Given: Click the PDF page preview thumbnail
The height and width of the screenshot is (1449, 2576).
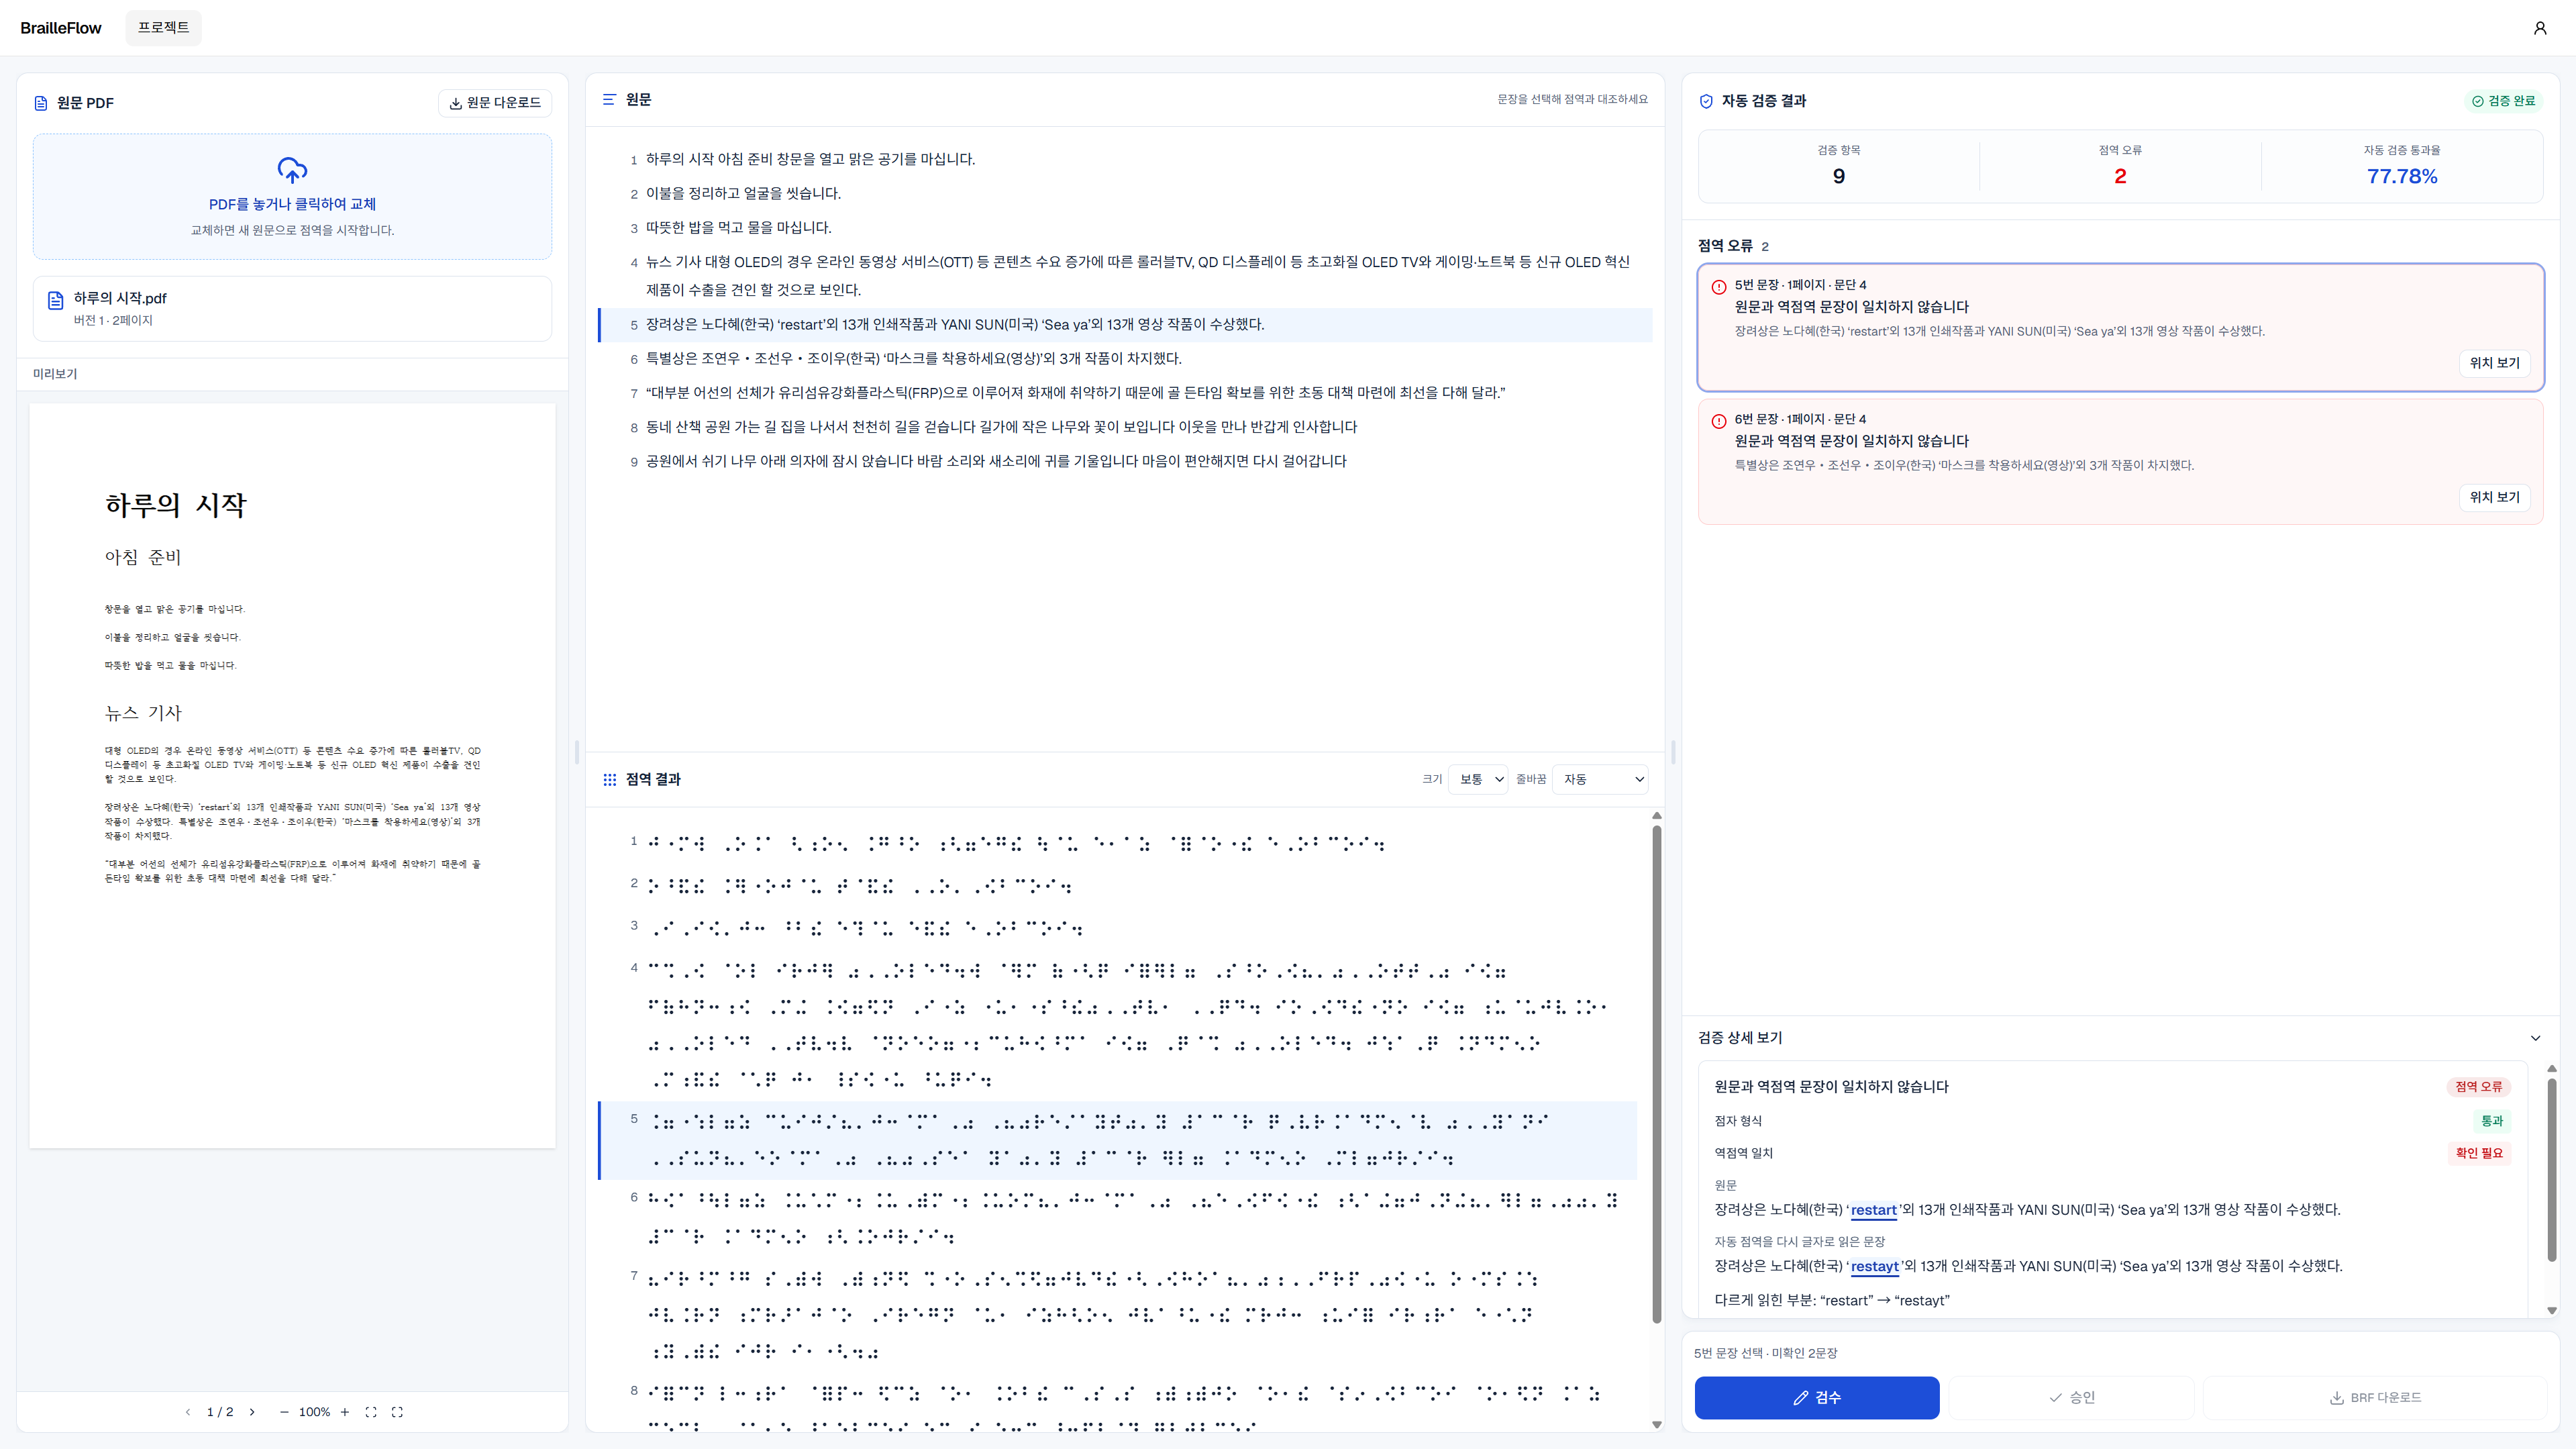Looking at the screenshot, I should pos(292,776).
